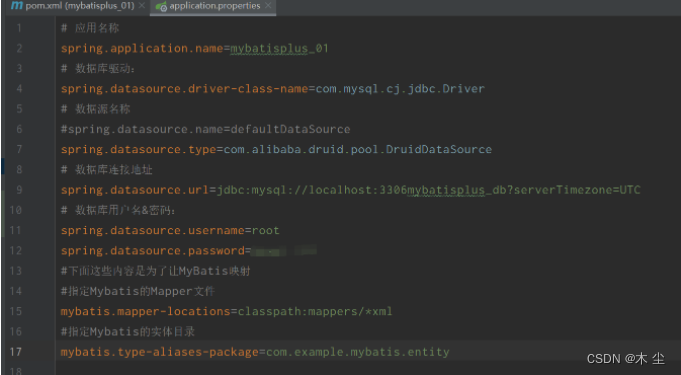
Task: Click the classpath:mappers/*xml value
Action: pos(315,312)
